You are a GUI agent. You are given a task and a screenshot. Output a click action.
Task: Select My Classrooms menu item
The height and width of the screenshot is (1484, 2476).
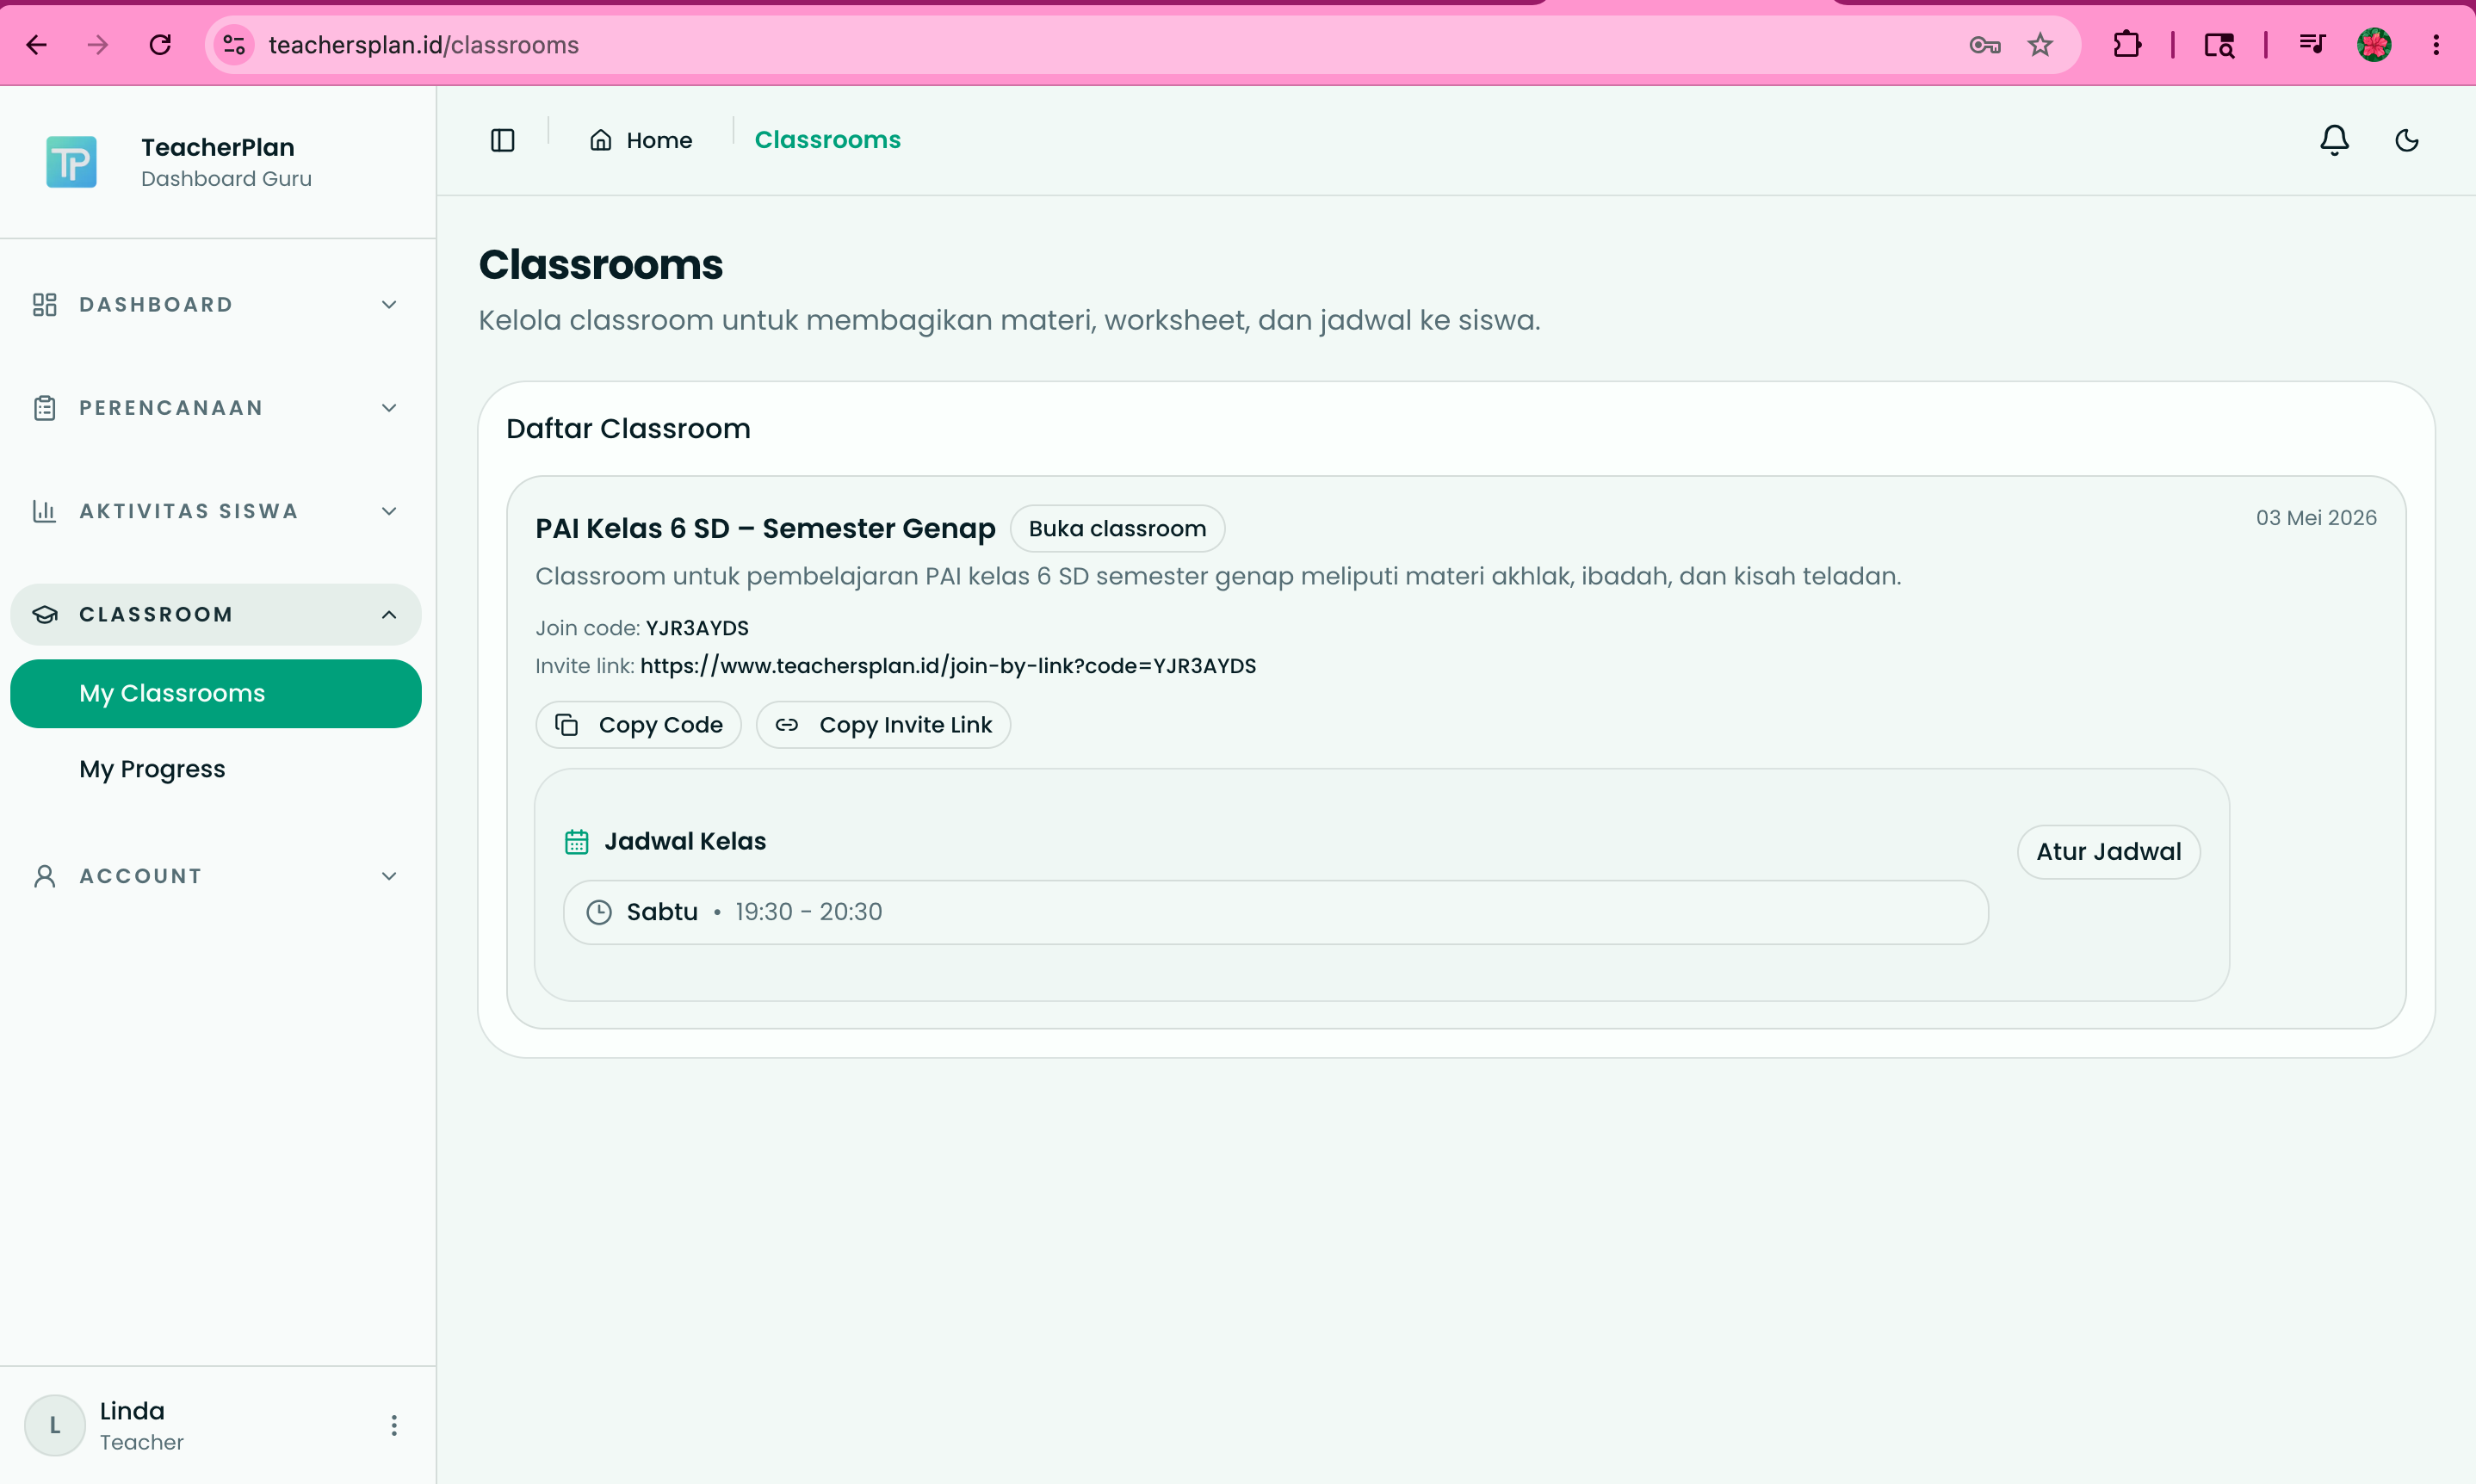click(216, 693)
